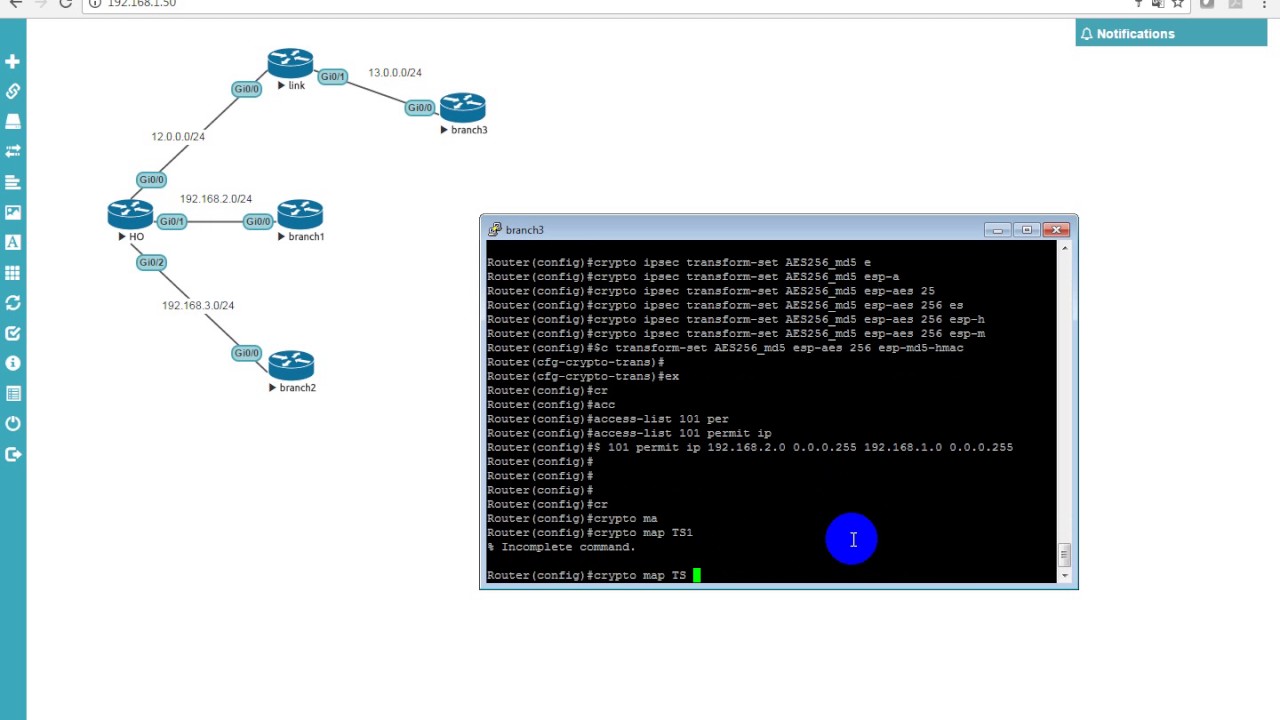This screenshot has height=720, width=1280.
Task: Click the 'access-list 101 permit ip' line
Action: click(629, 433)
